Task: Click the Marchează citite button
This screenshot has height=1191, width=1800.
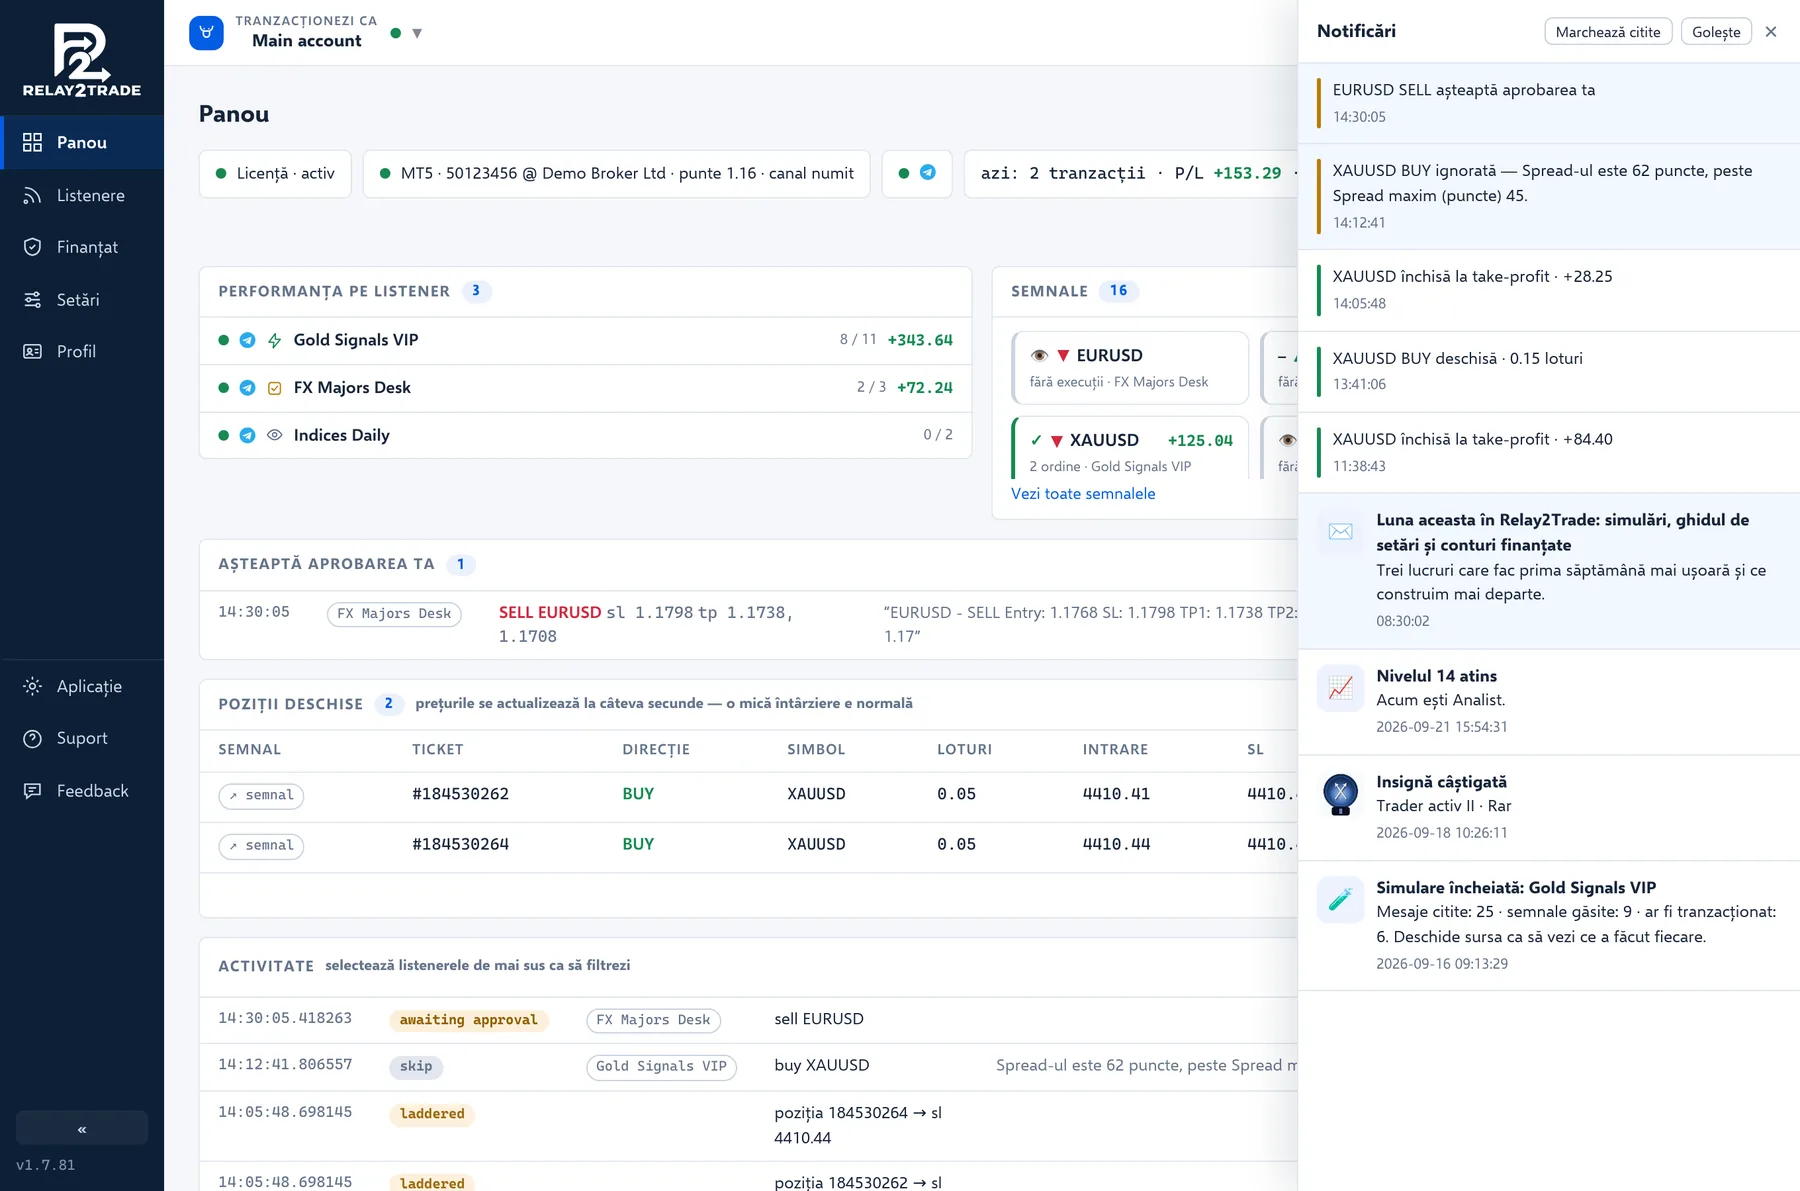Action: (x=1608, y=32)
